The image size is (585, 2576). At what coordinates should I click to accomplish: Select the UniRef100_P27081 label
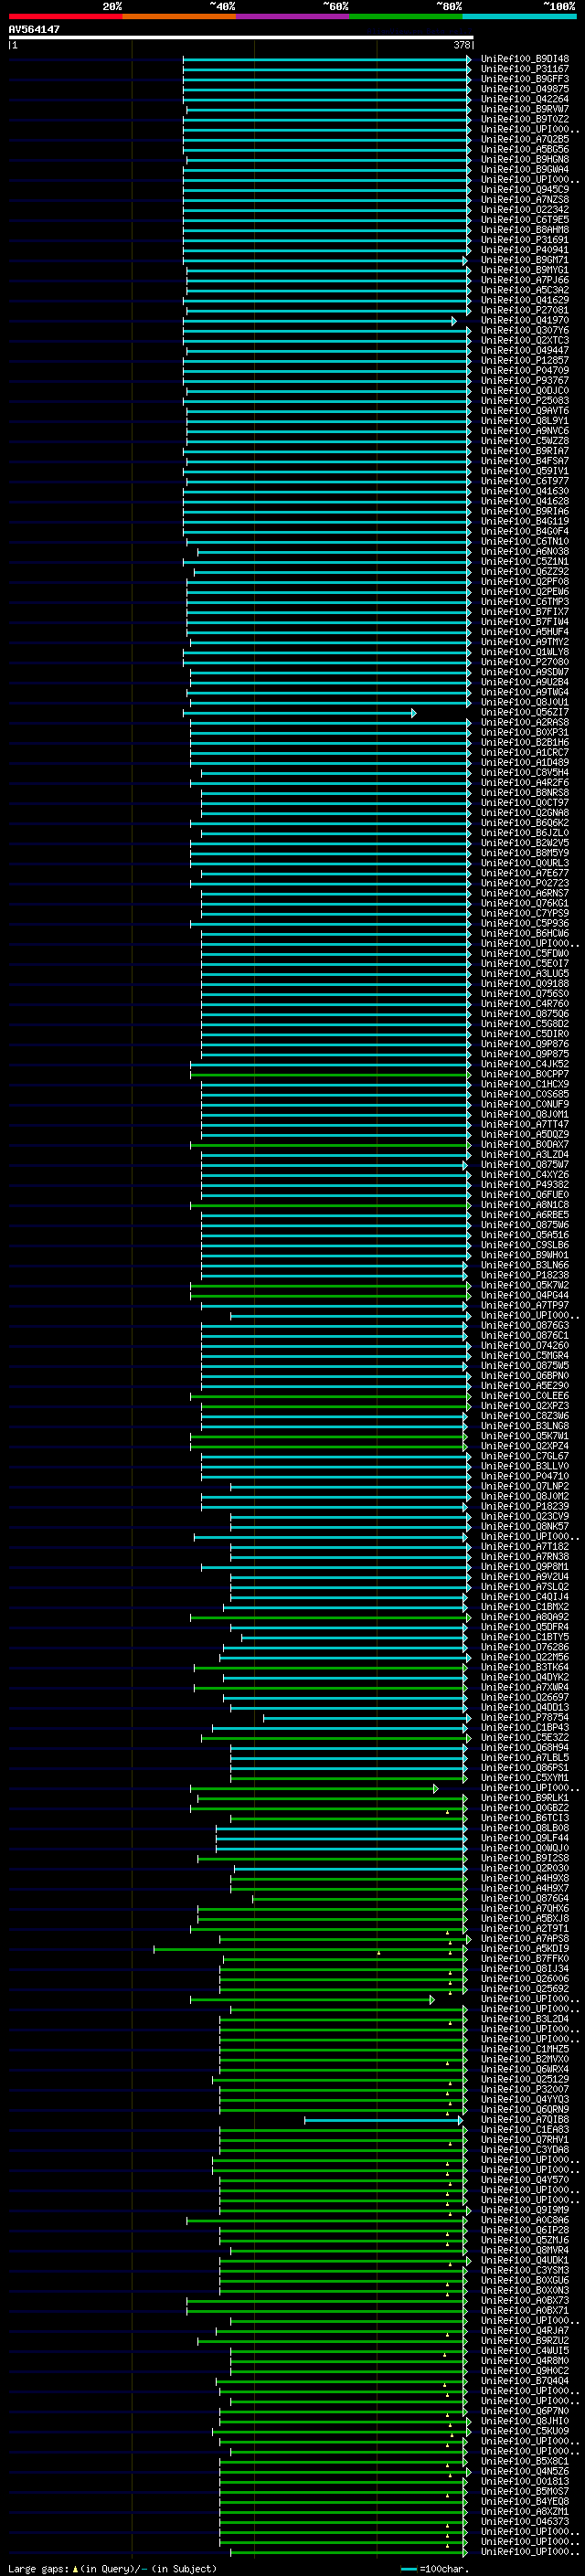525,311
